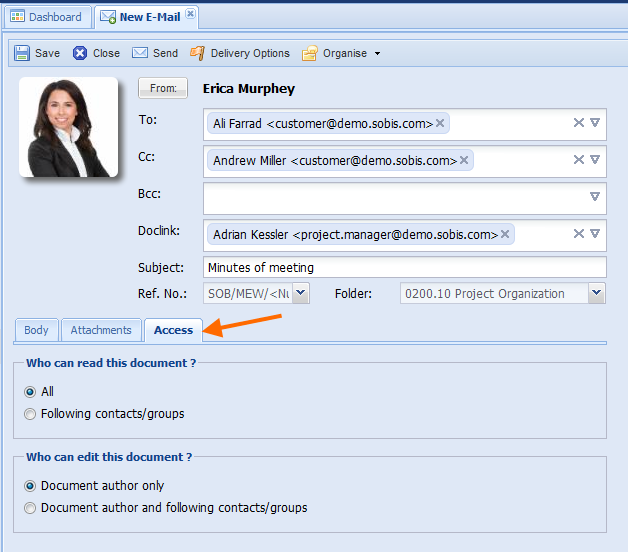Image resolution: width=628 pixels, height=552 pixels.
Task: Switch to the Body tab
Action: click(36, 330)
